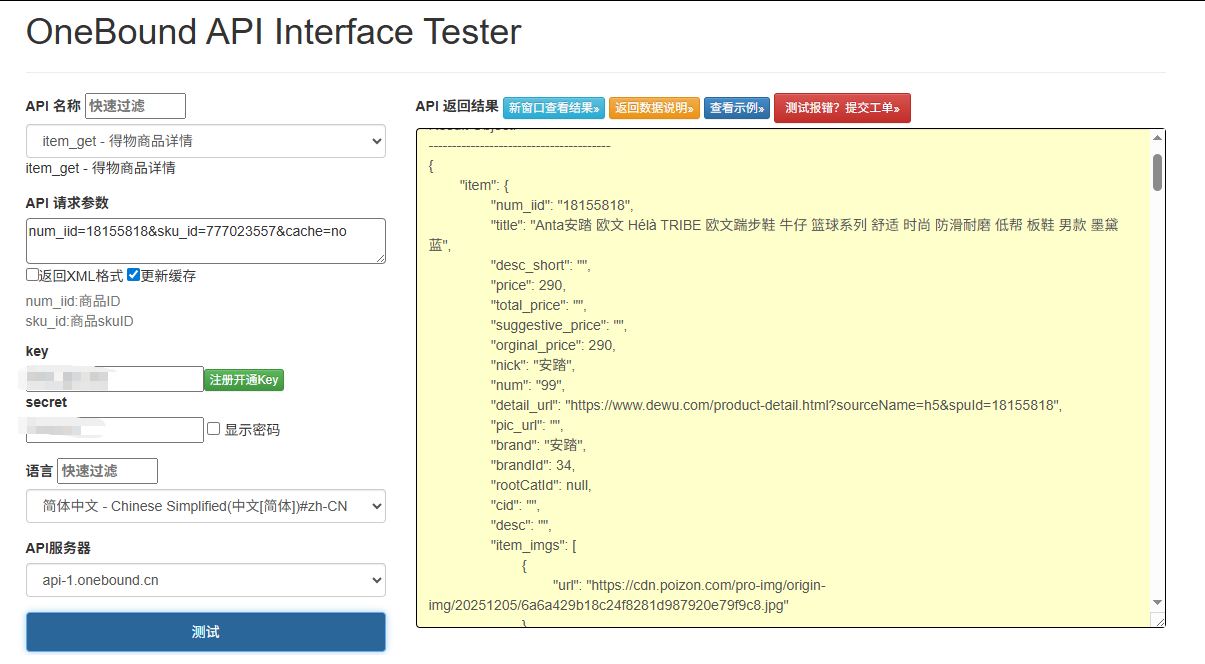Click the num_iid:商品ID hint text
This screenshot has height=664, width=1205.
pos(73,301)
